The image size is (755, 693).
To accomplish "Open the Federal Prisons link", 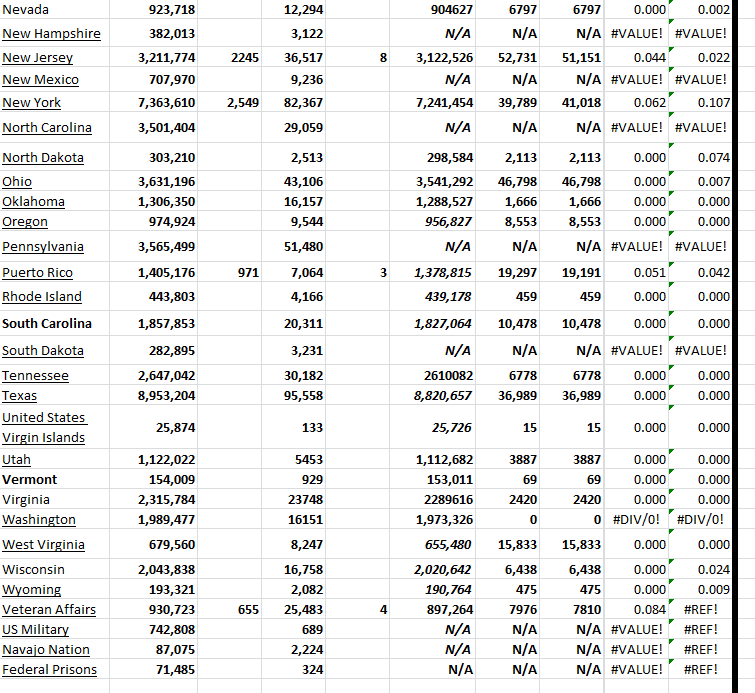I will (x=50, y=670).
